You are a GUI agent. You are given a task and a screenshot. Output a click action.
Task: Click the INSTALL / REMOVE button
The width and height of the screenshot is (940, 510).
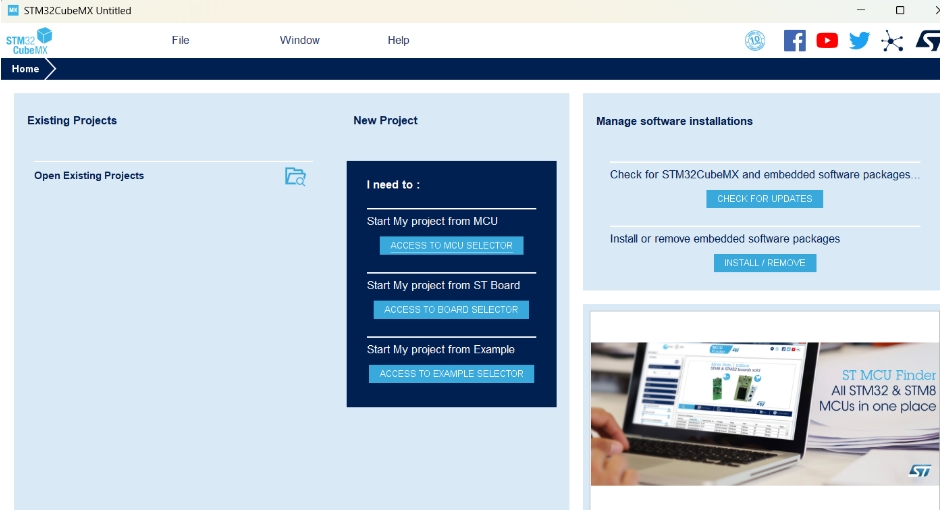764,263
